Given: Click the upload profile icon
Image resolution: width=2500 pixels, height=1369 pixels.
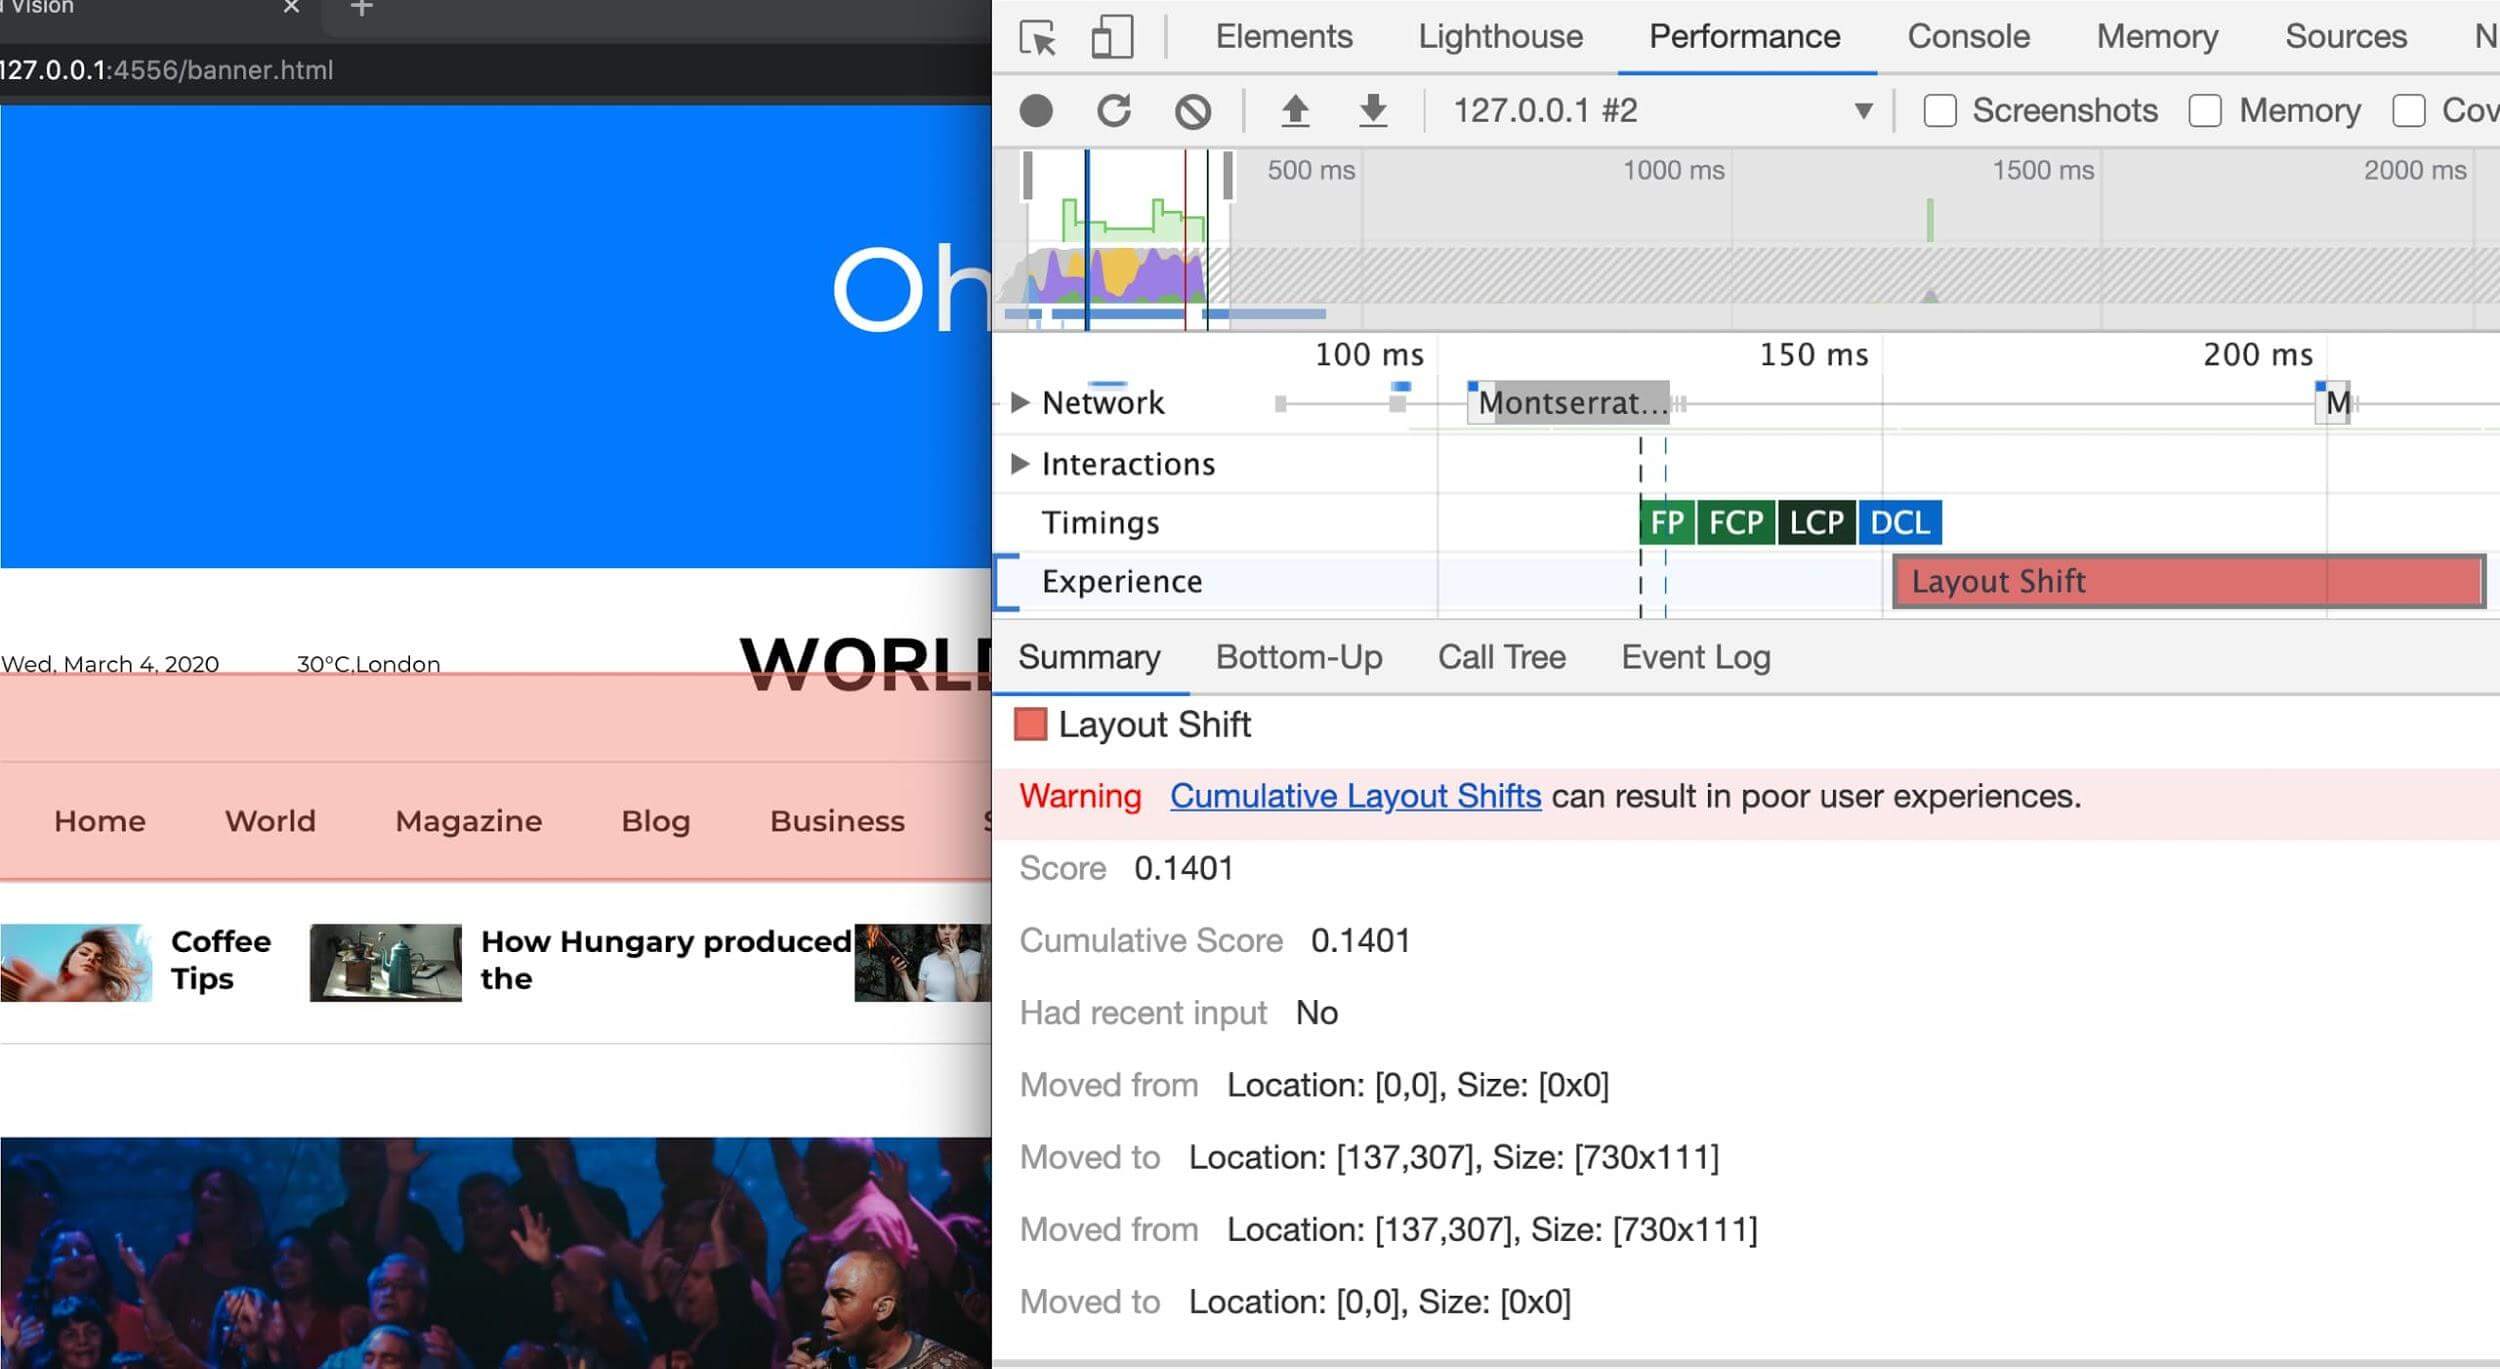Looking at the screenshot, I should 1296,111.
